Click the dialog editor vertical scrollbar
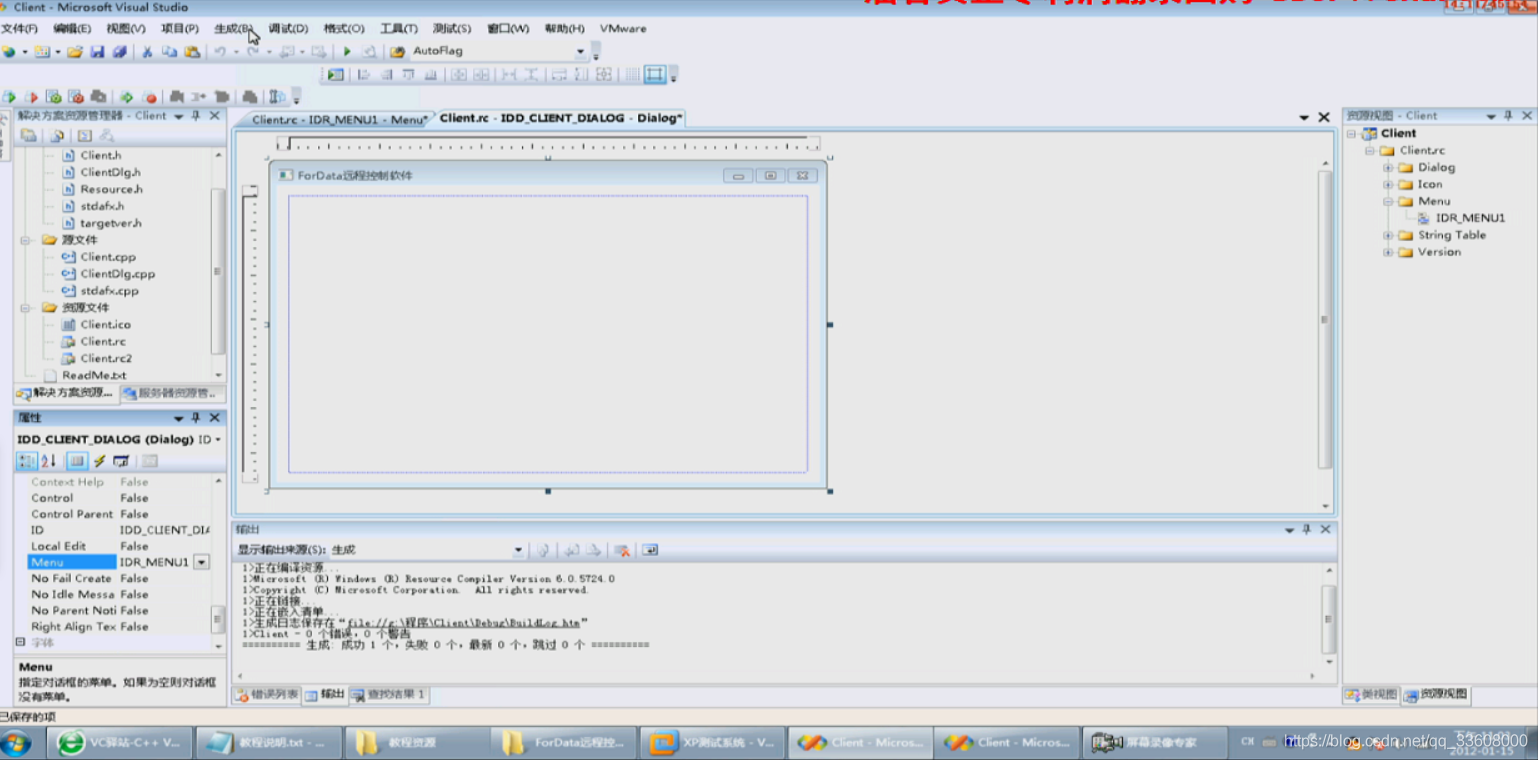1538x760 pixels. [1325, 320]
